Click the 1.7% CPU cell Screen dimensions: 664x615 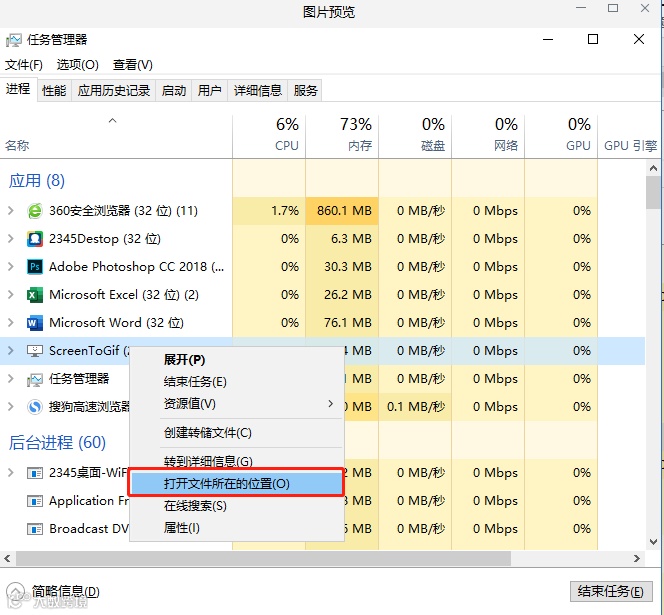[269, 211]
